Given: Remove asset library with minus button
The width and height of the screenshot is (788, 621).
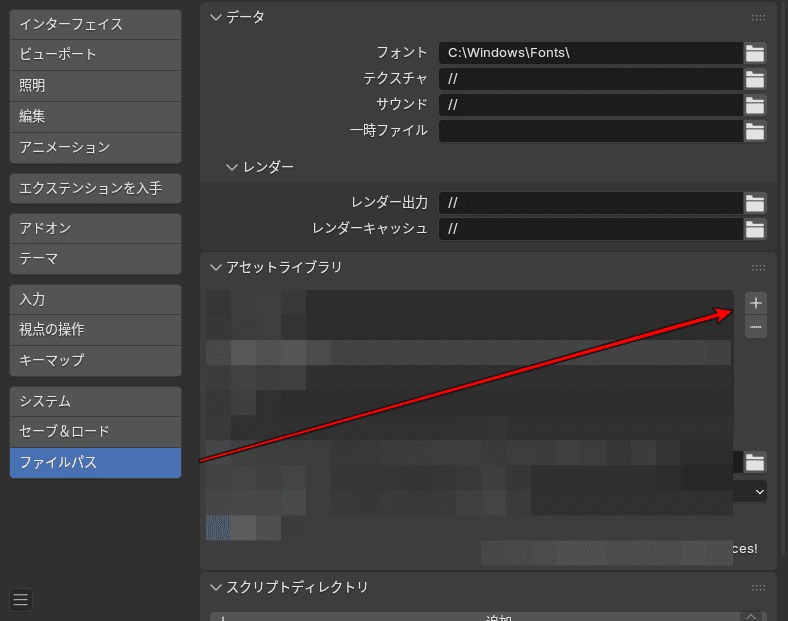Looking at the screenshot, I should [756, 327].
